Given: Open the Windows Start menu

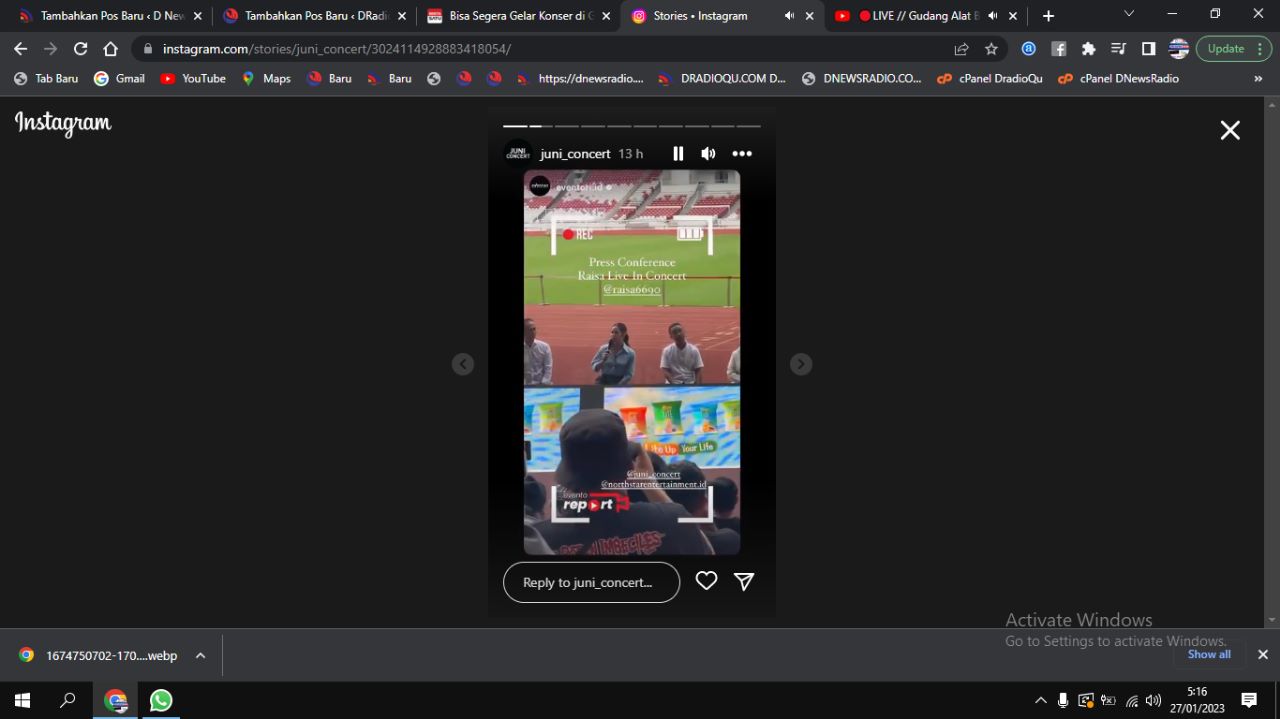Looking at the screenshot, I should (22, 700).
